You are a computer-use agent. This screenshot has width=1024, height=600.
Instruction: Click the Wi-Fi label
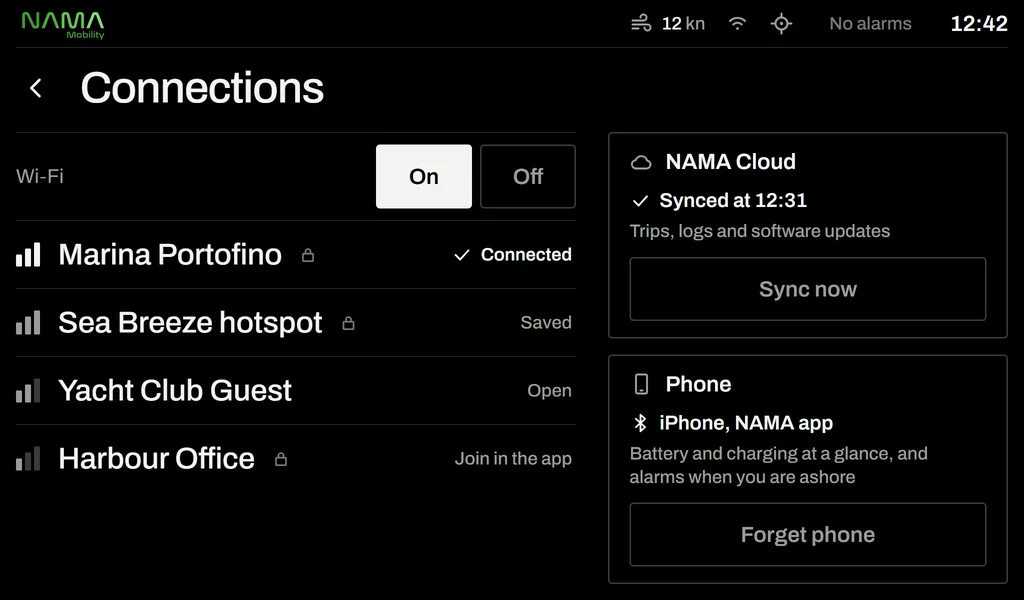(x=40, y=176)
